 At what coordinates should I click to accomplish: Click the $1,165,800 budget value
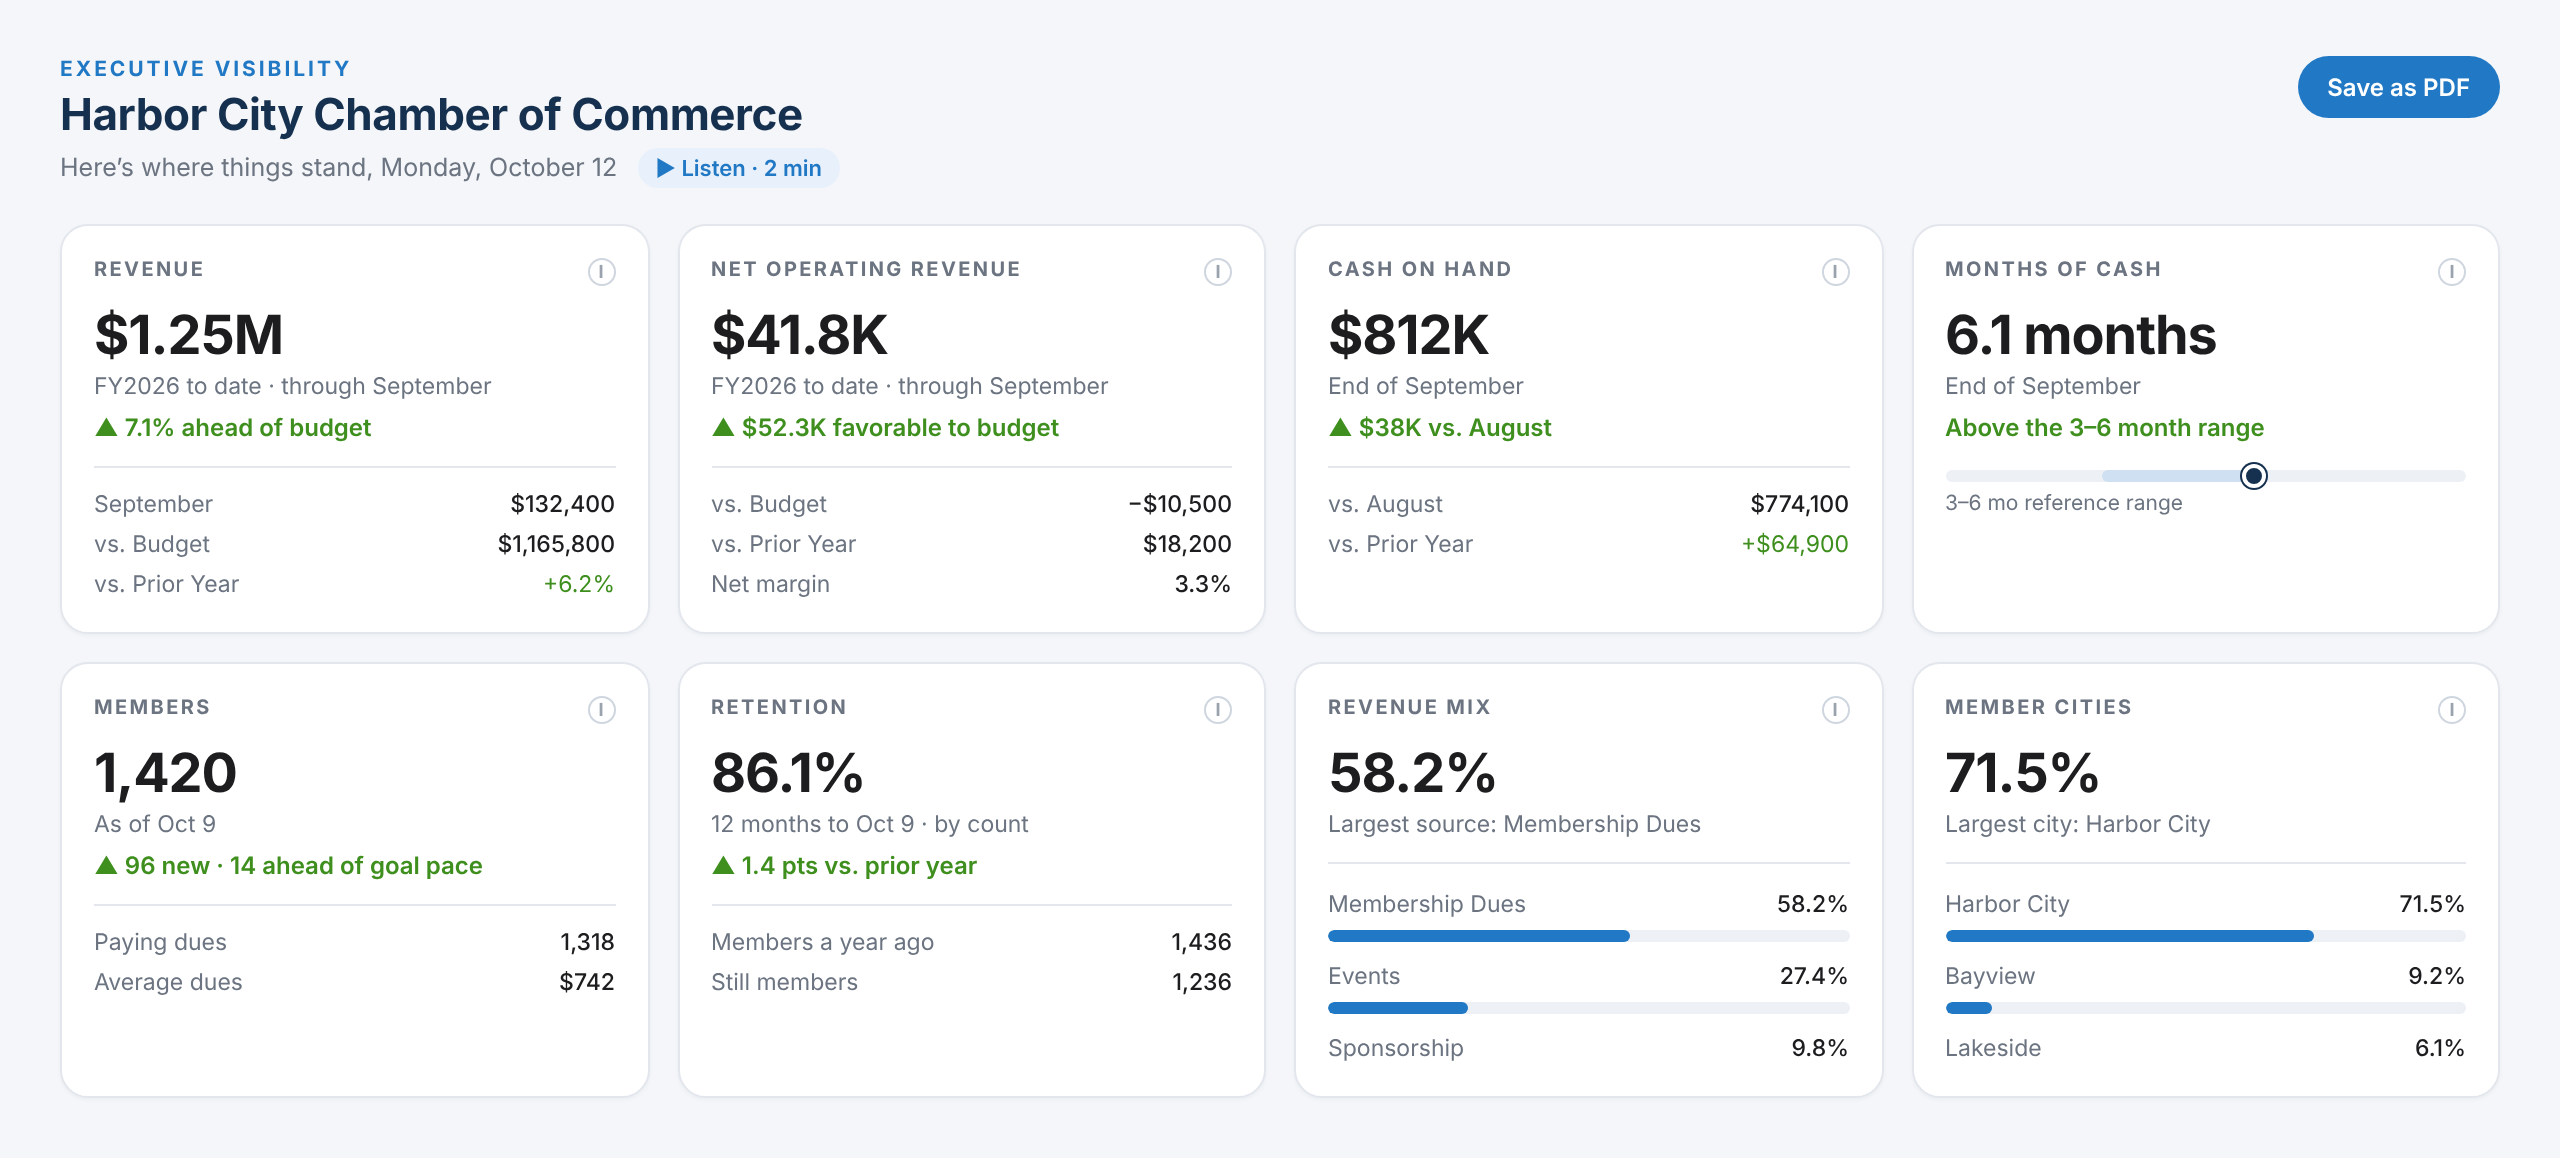click(556, 544)
